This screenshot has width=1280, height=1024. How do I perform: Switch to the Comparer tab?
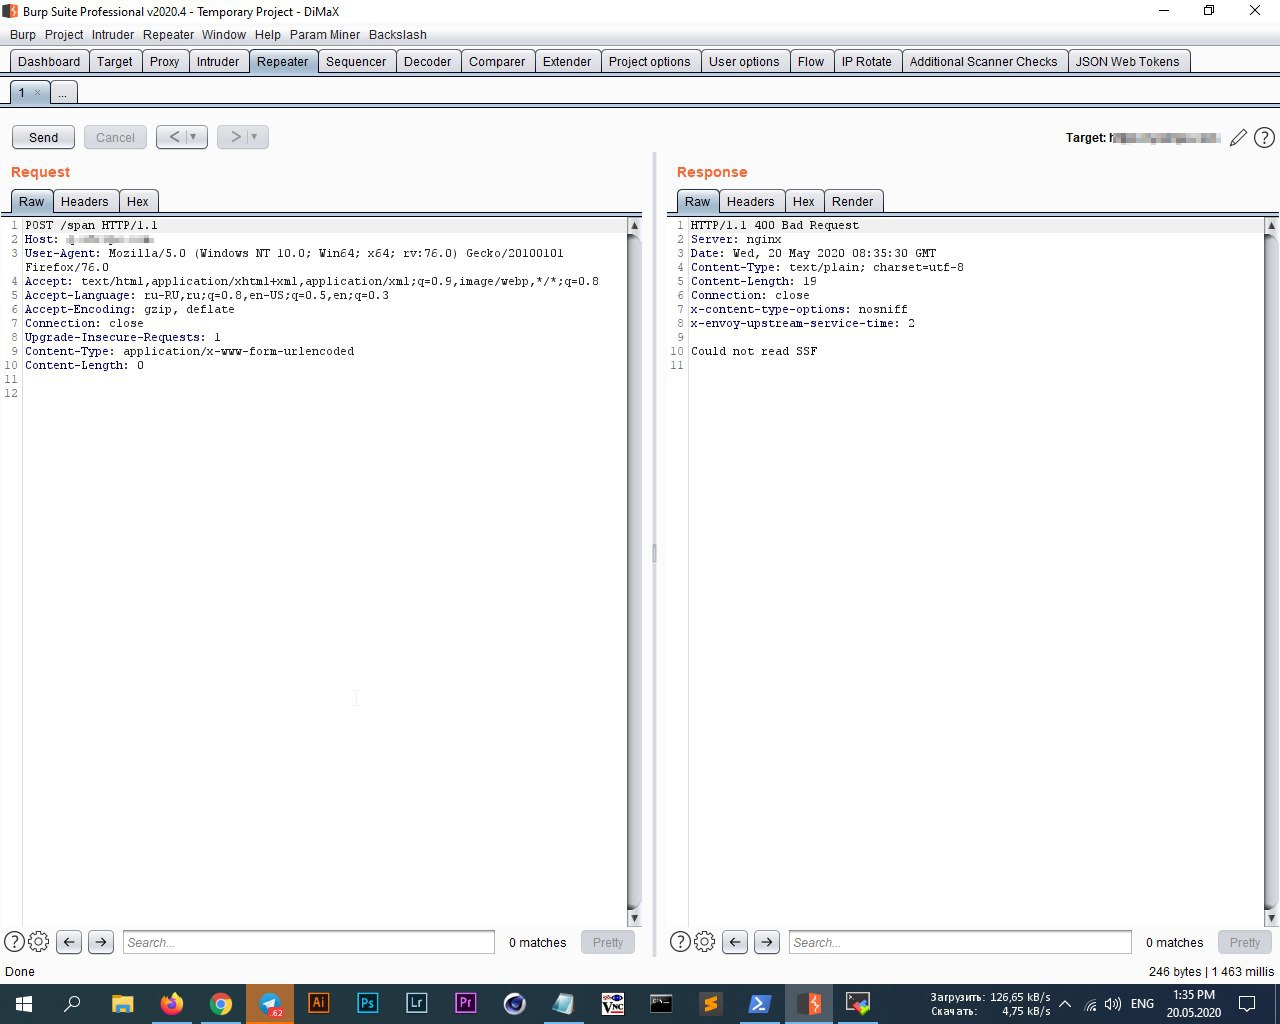tap(497, 61)
